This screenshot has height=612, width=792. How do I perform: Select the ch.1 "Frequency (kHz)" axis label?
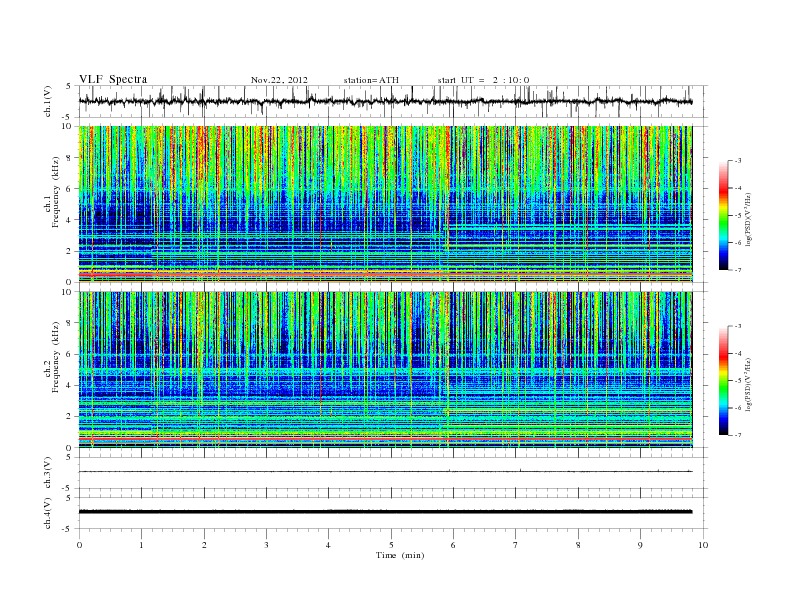point(56,192)
